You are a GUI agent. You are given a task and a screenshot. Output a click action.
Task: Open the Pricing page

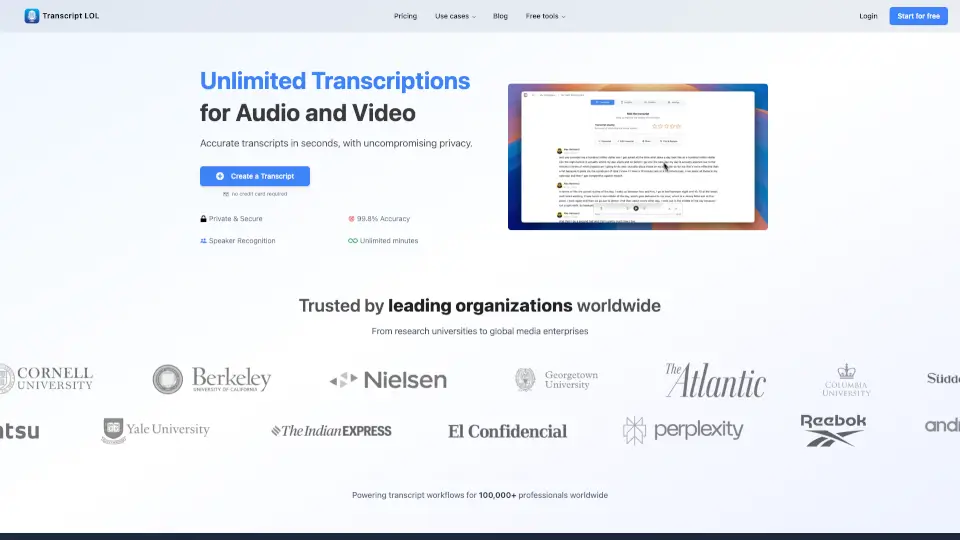point(405,16)
